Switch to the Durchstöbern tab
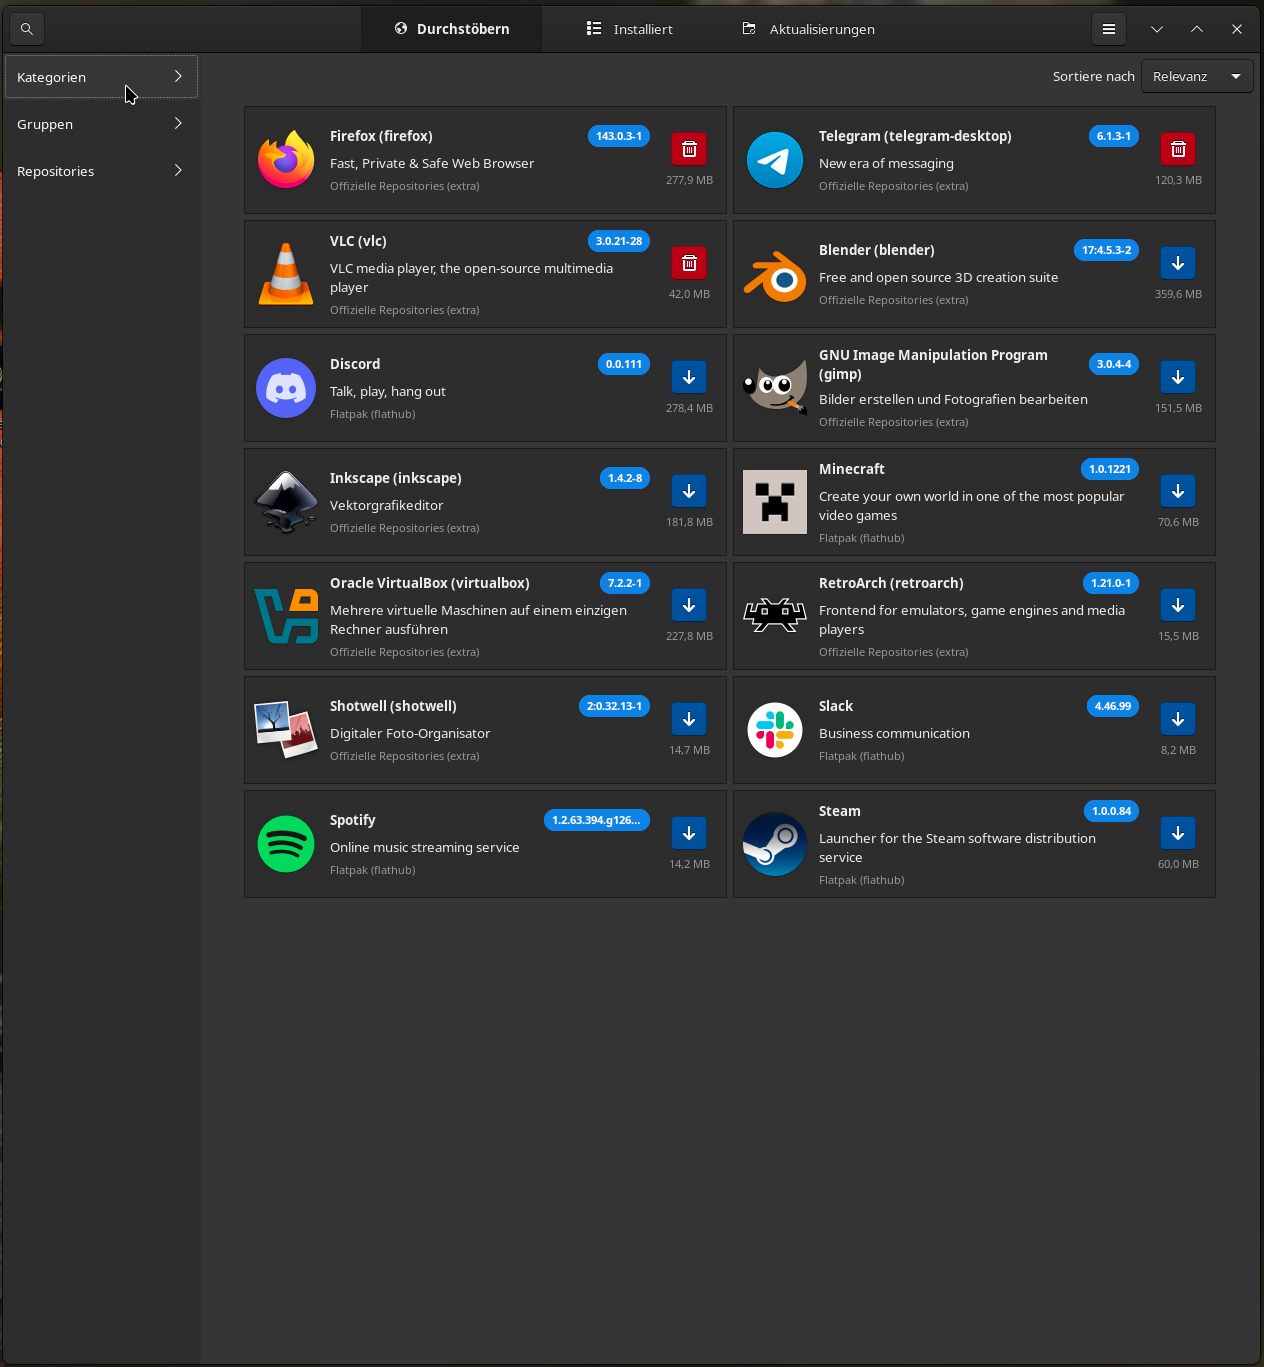Viewport: 1264px width, 1367px height. click(451, 29)
